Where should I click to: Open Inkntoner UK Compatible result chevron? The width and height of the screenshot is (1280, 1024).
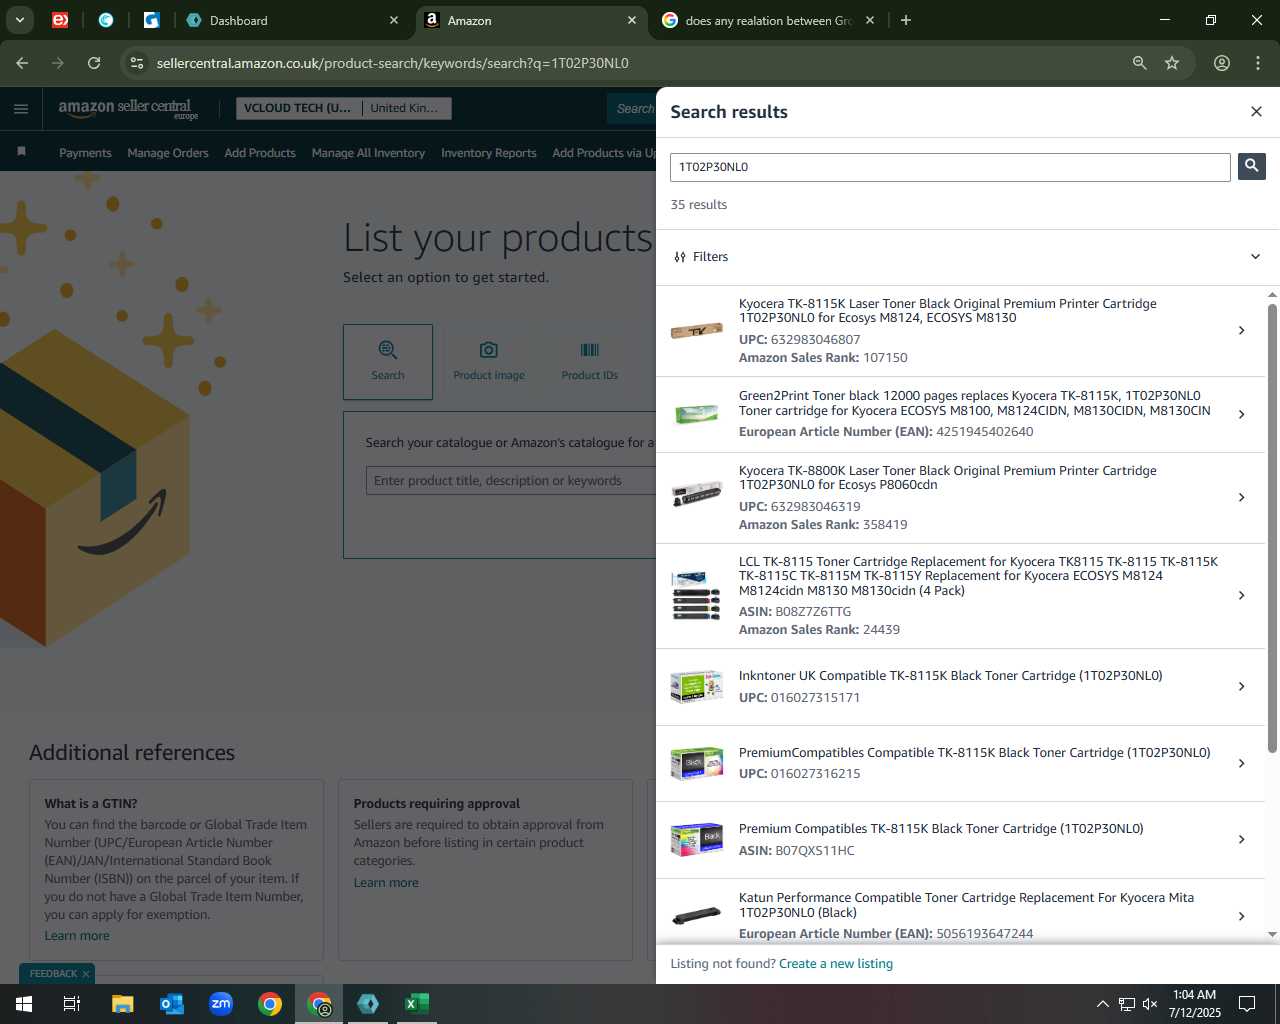tap(1241, 686)
